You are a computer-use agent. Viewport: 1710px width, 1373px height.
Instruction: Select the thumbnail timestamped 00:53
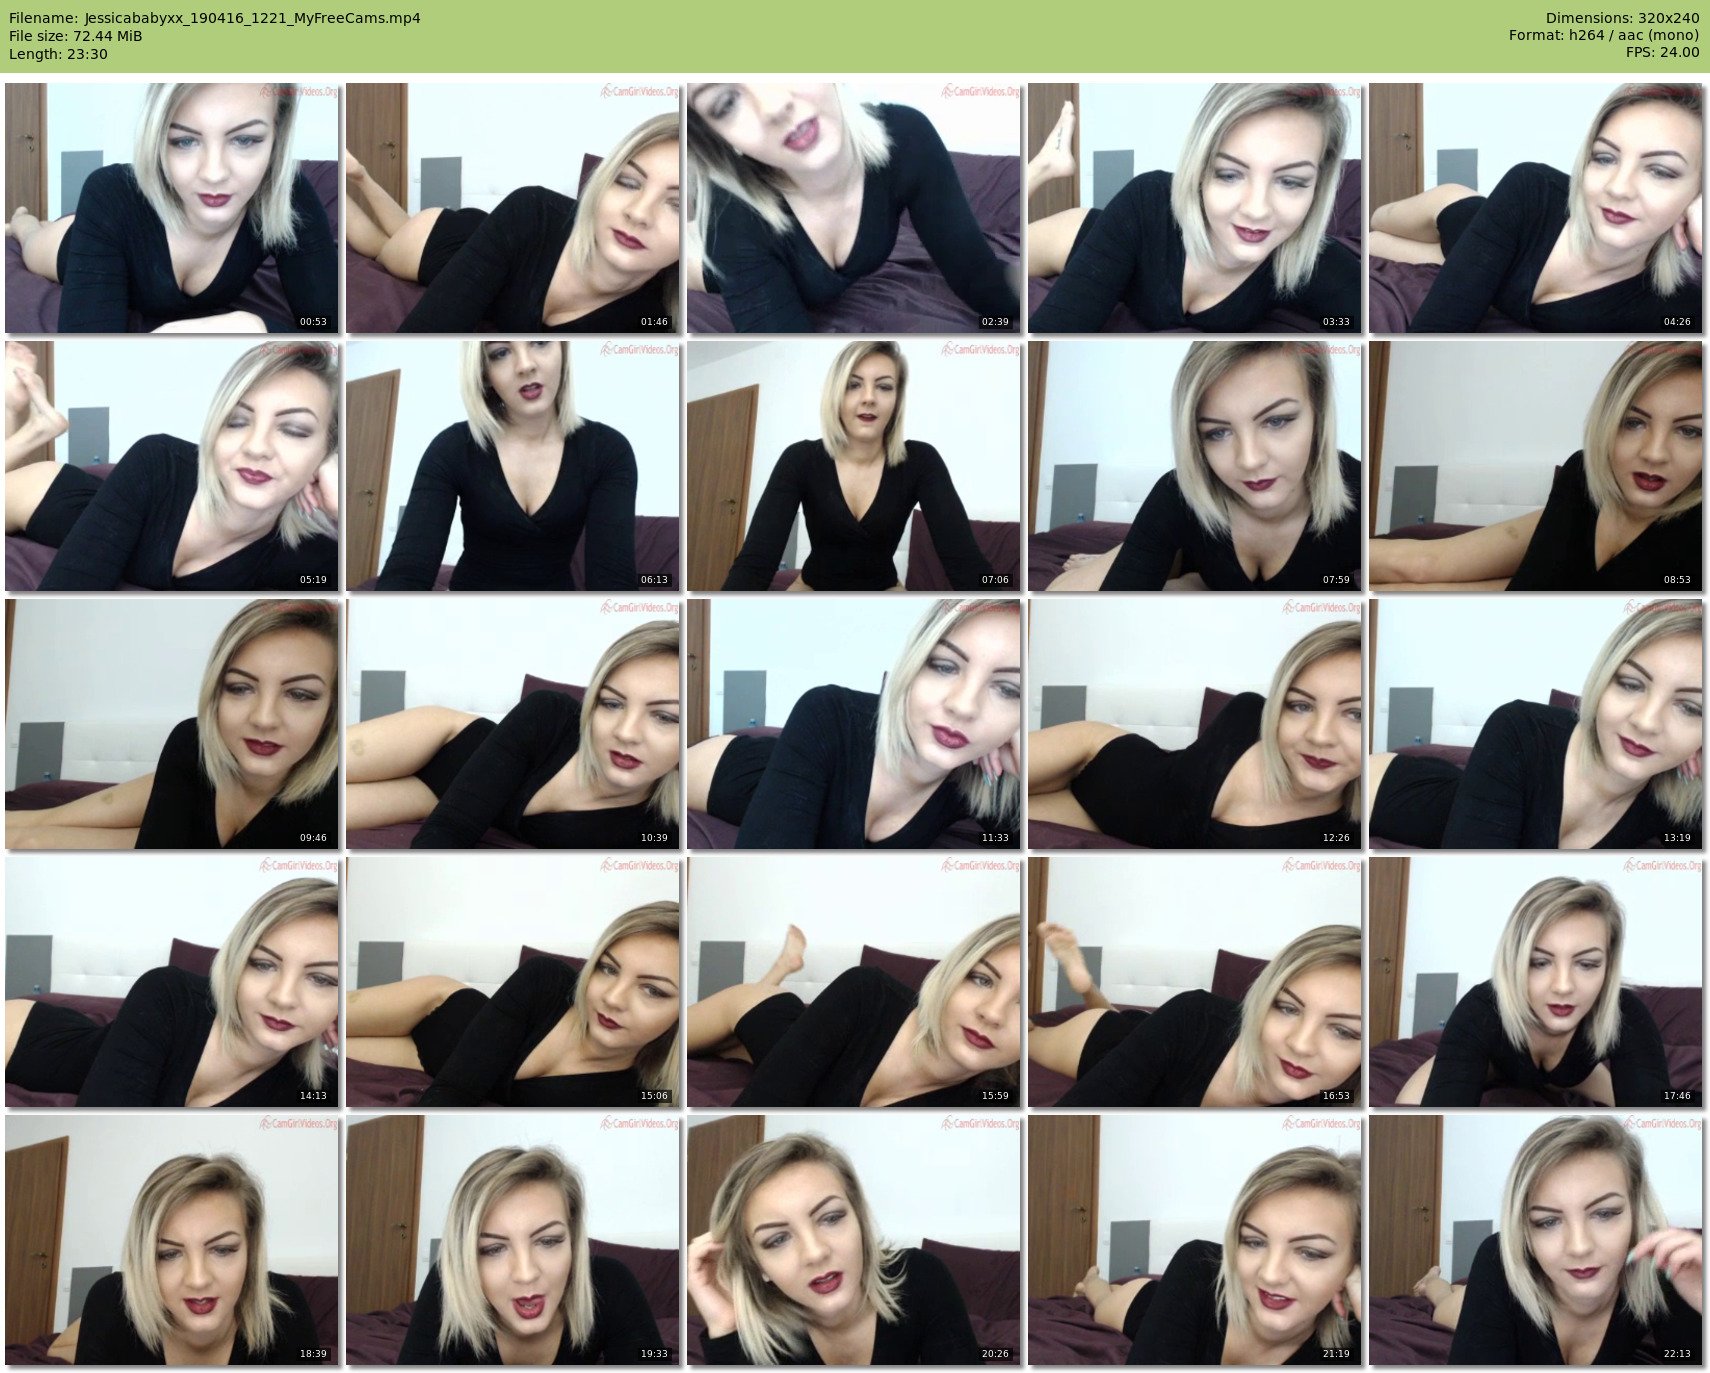click(x=172, y=208)
